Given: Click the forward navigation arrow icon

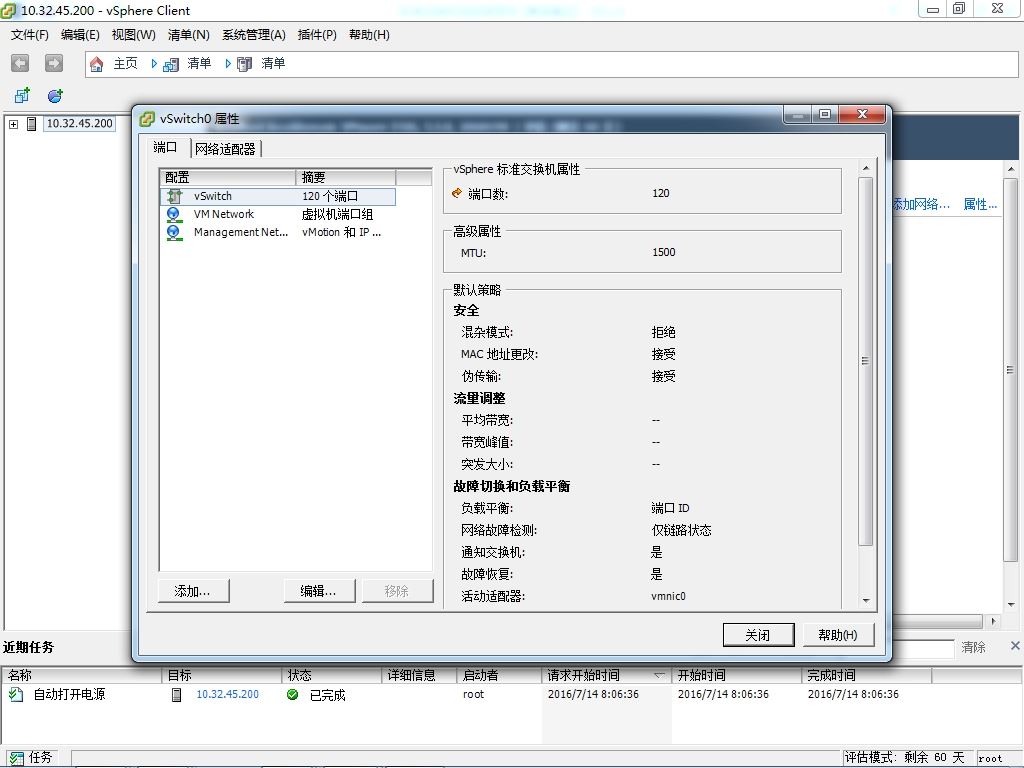Looking at the screenshot, I should (54, 63).
